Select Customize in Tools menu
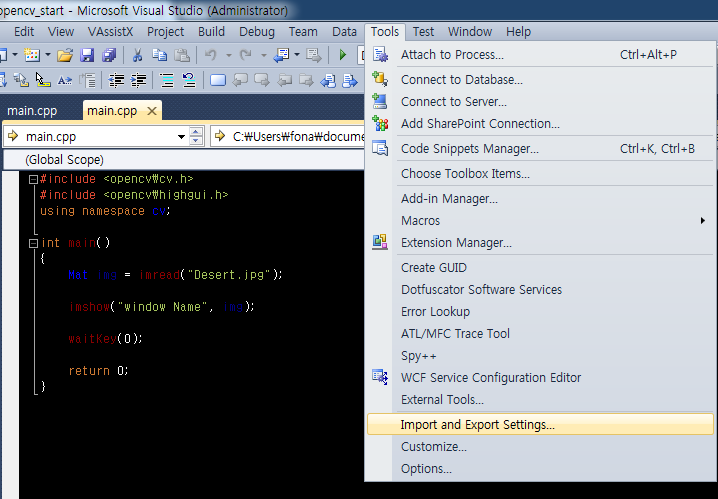718x499 pixels. coord(540,446)
